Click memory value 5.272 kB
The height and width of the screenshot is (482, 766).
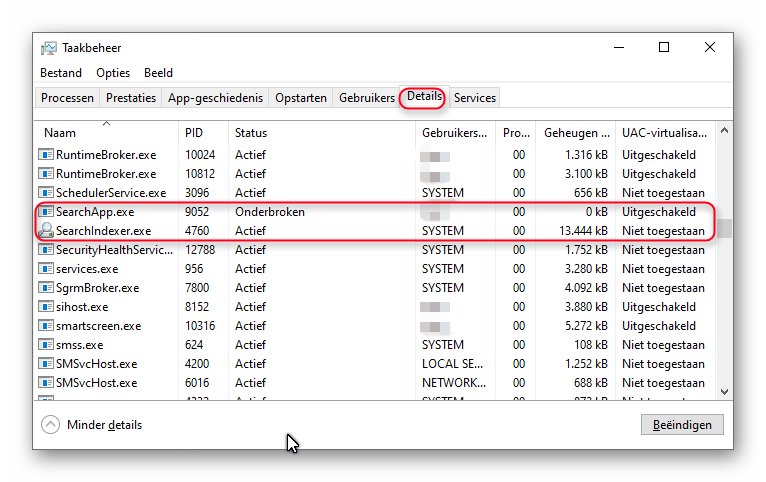tap(586, 326)
